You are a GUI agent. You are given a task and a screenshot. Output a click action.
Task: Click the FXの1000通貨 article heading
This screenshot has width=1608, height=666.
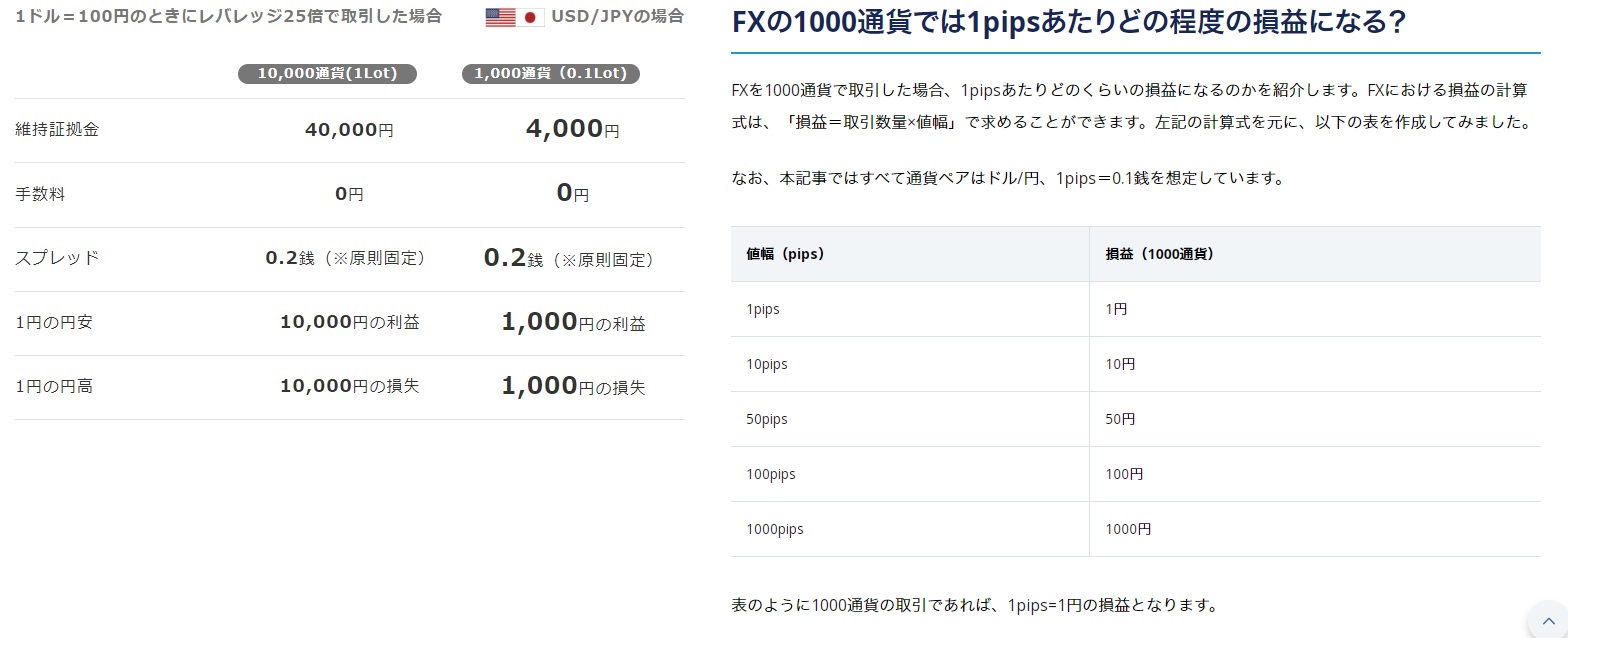coord(1068,22)
